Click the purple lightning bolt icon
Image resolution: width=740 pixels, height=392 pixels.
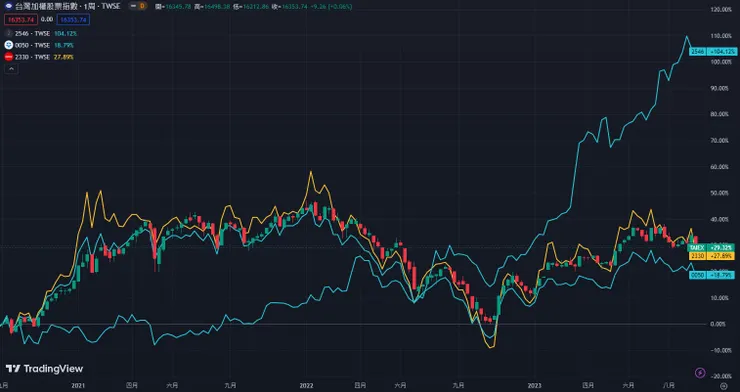700,373
